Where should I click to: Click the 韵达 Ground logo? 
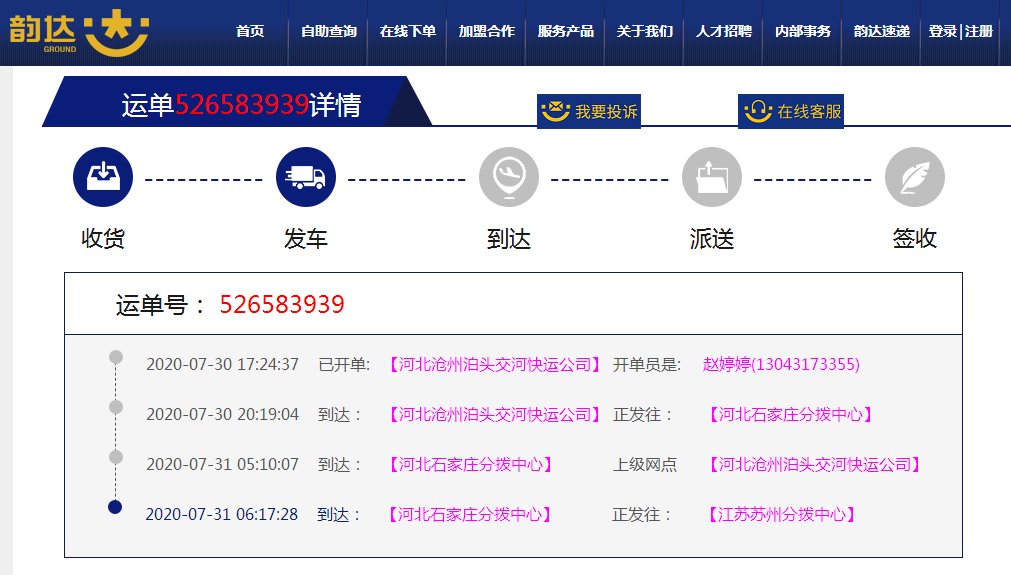tap(79, 32)
